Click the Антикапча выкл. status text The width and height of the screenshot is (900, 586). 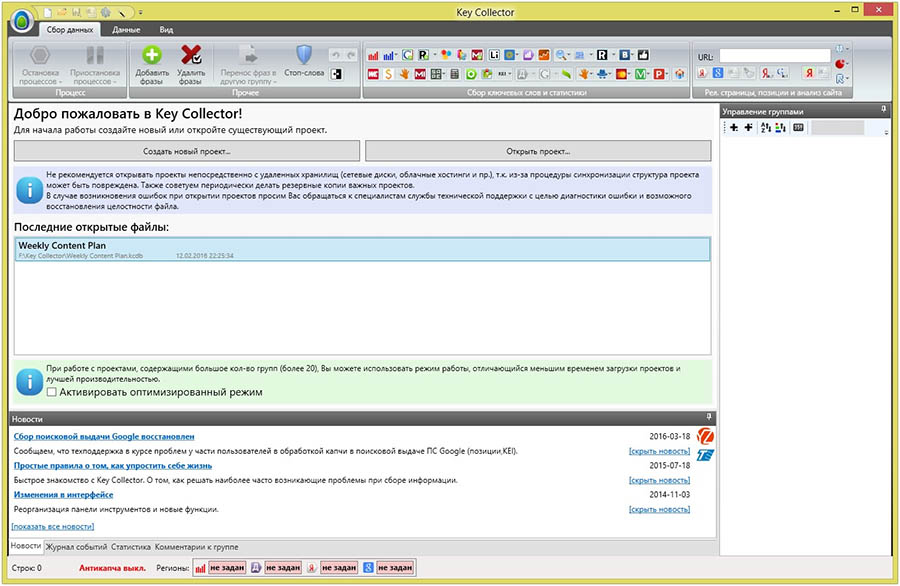(x=112, y=568)
